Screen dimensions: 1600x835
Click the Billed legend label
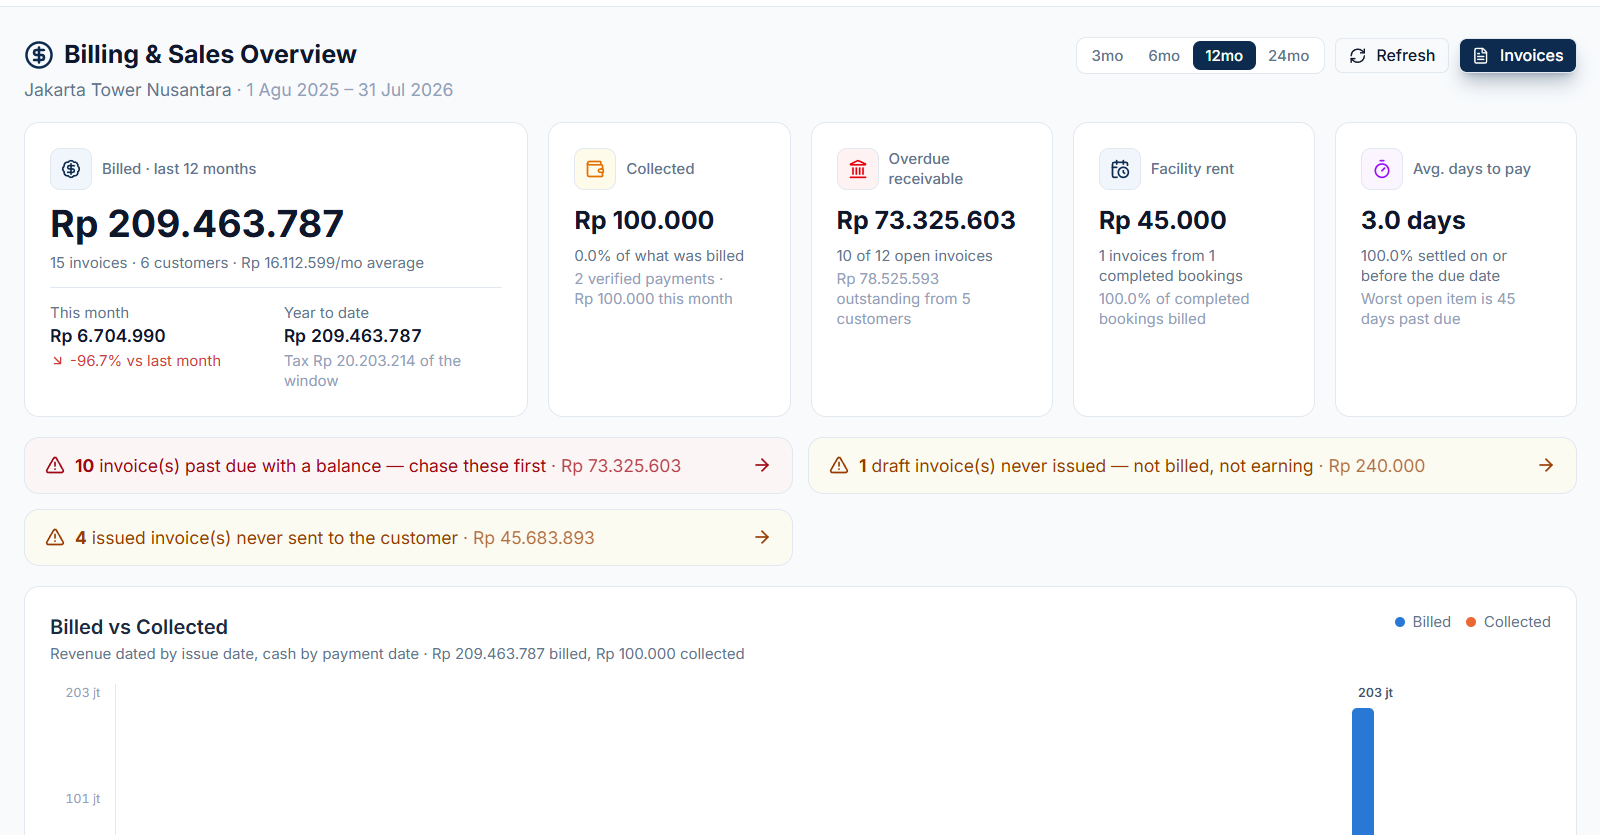tap(1431, 622)
